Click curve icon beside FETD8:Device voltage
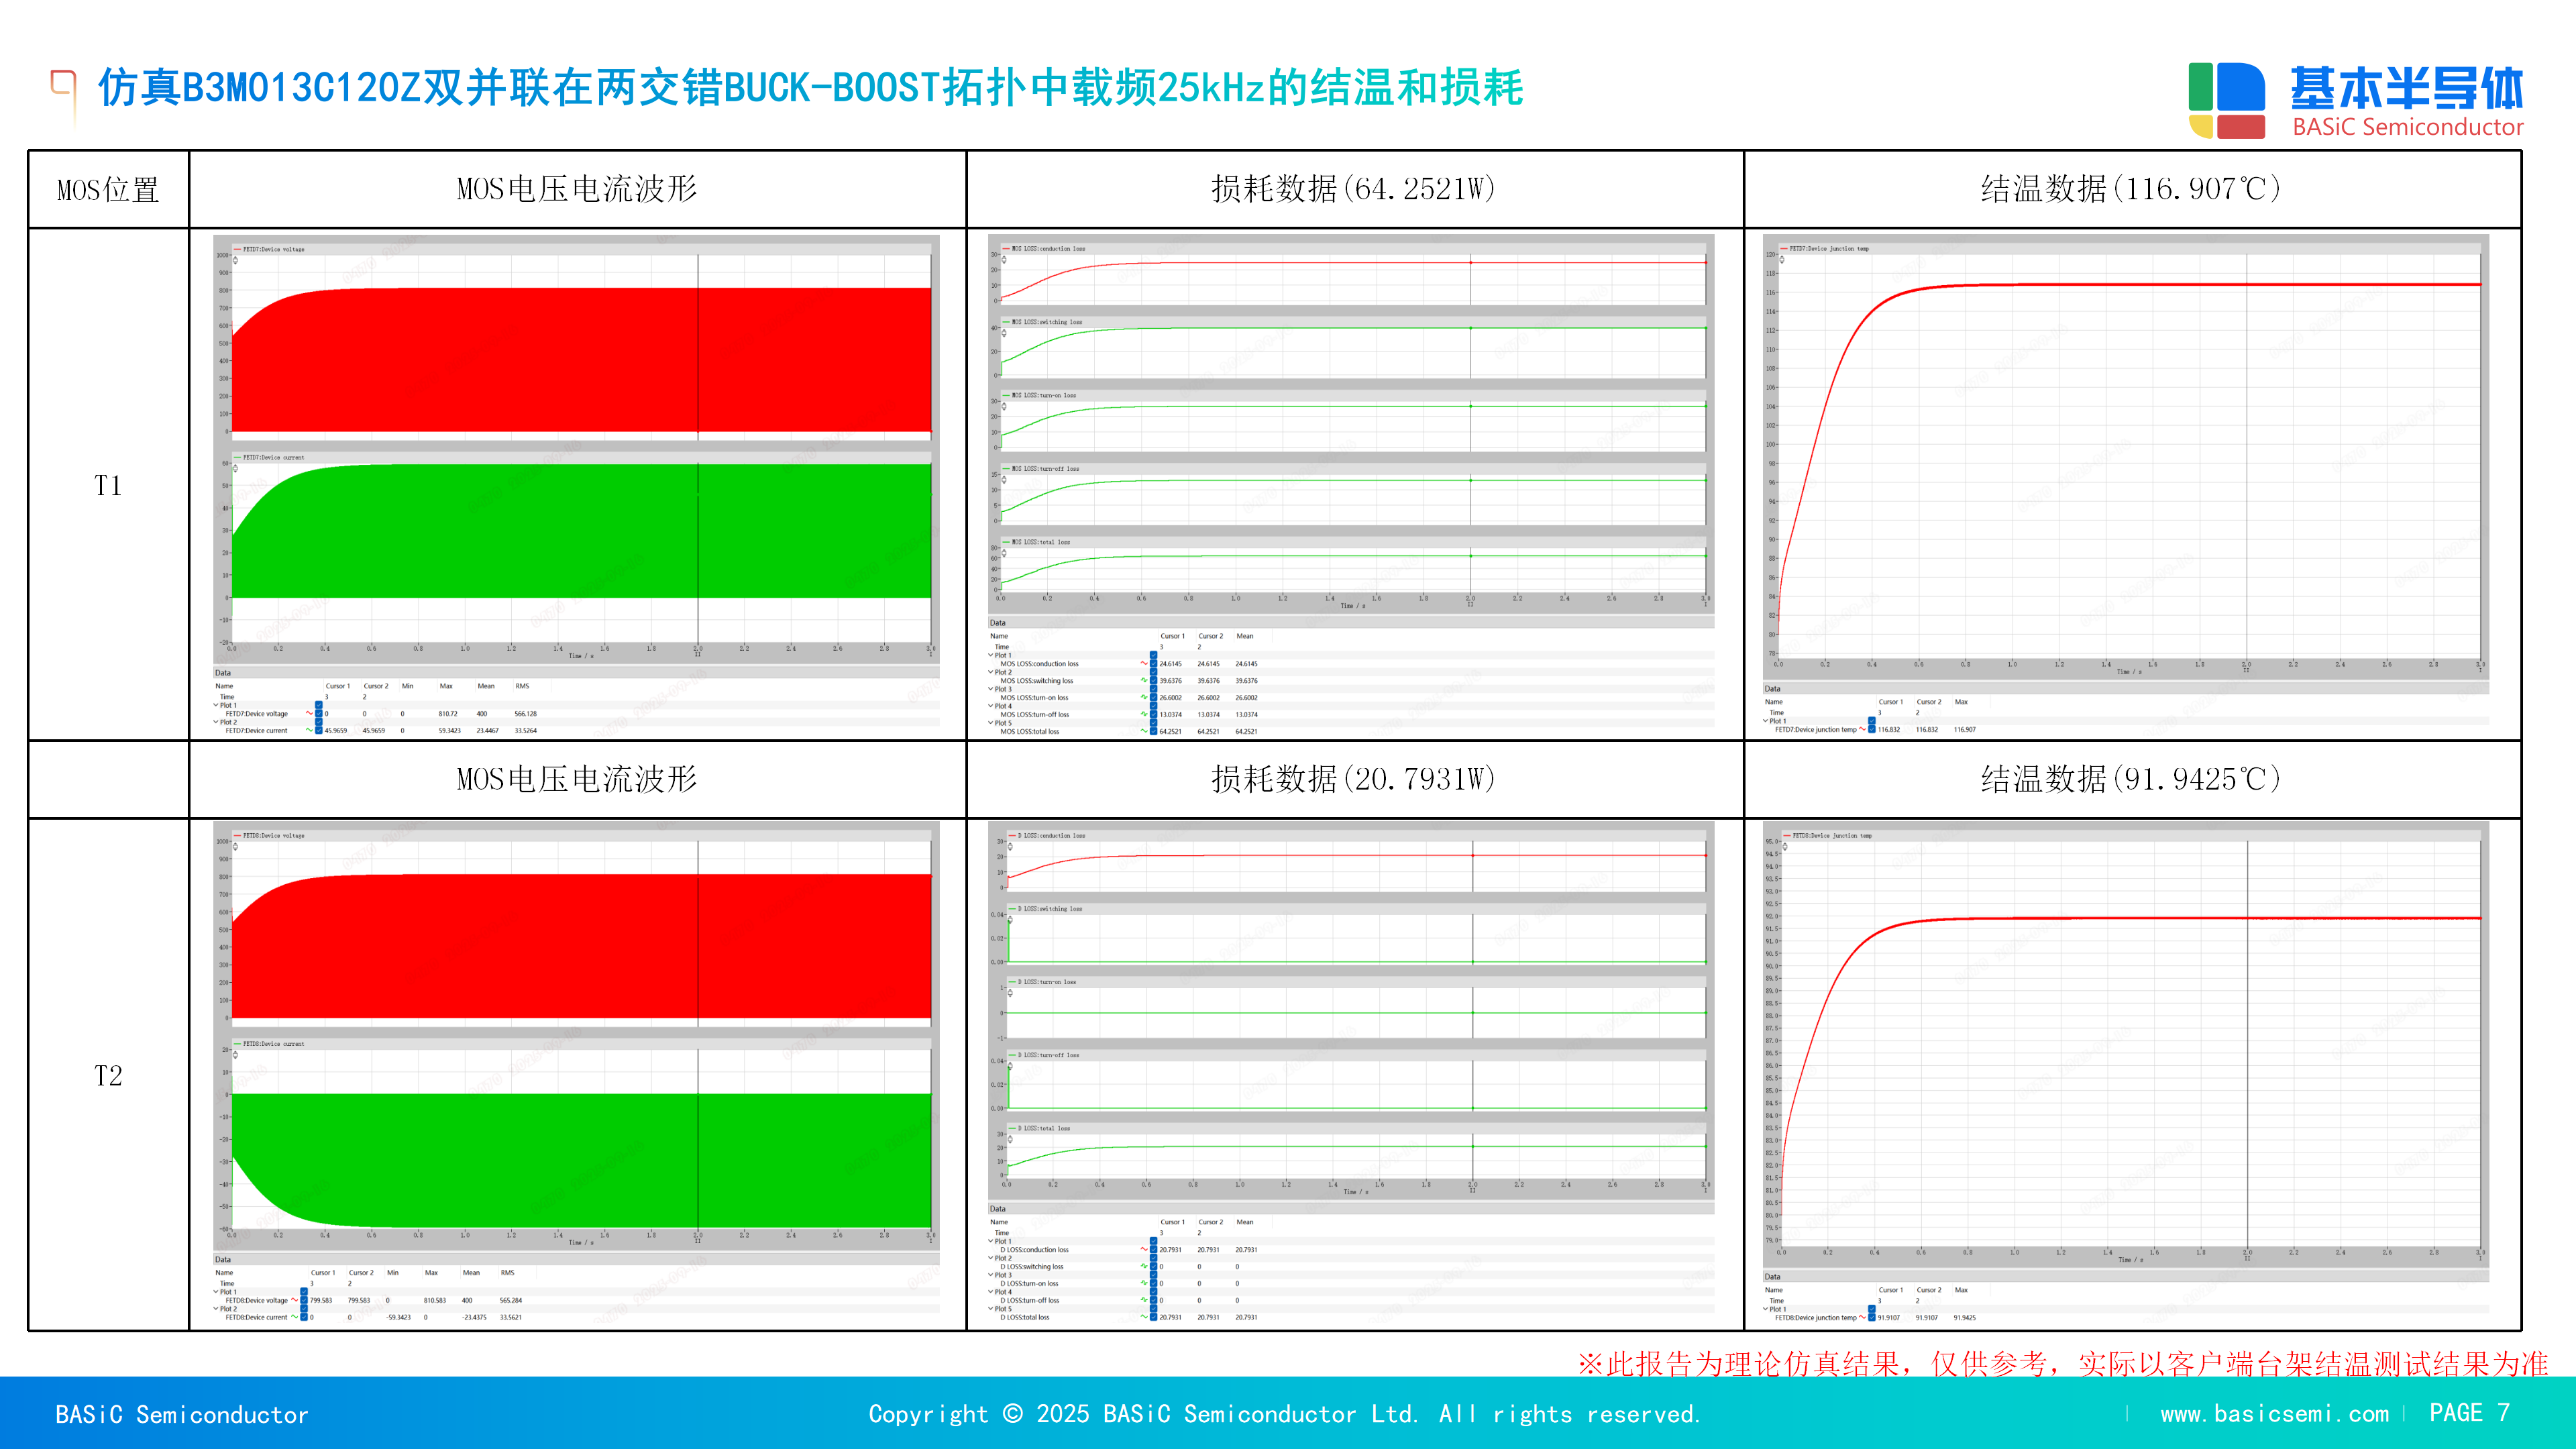This screenshot has width=2576, height=1449. (294, 1300)
